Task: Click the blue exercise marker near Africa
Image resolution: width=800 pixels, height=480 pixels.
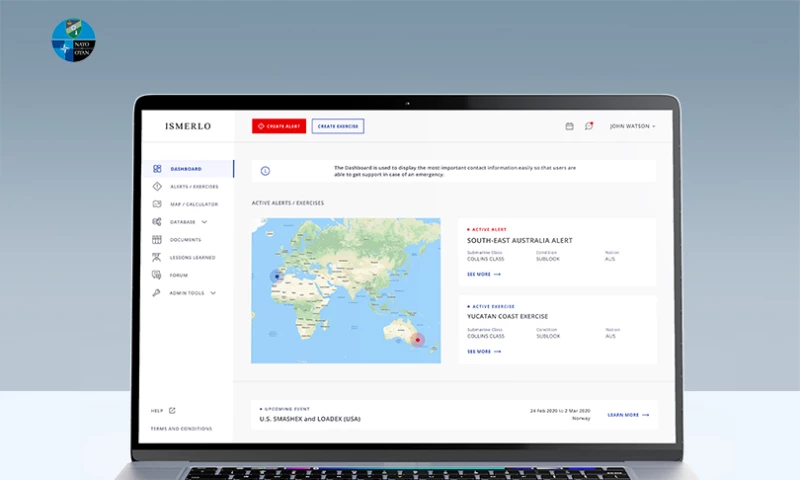Action: [x=277, y=276]
